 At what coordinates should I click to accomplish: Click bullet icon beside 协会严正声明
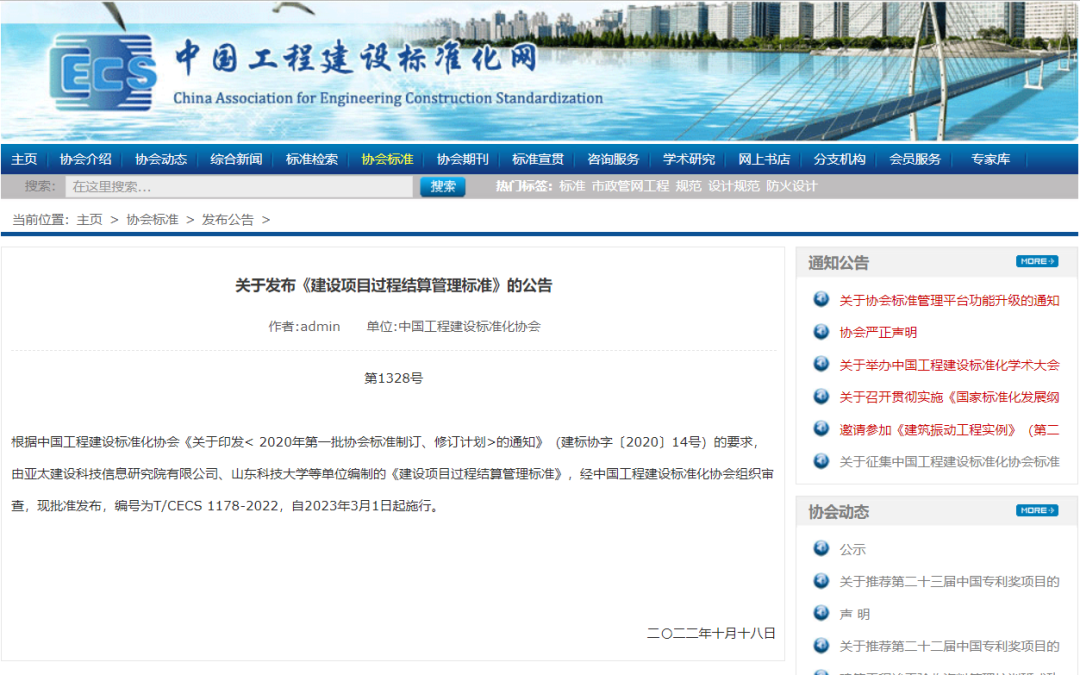[x=821, y=332]
